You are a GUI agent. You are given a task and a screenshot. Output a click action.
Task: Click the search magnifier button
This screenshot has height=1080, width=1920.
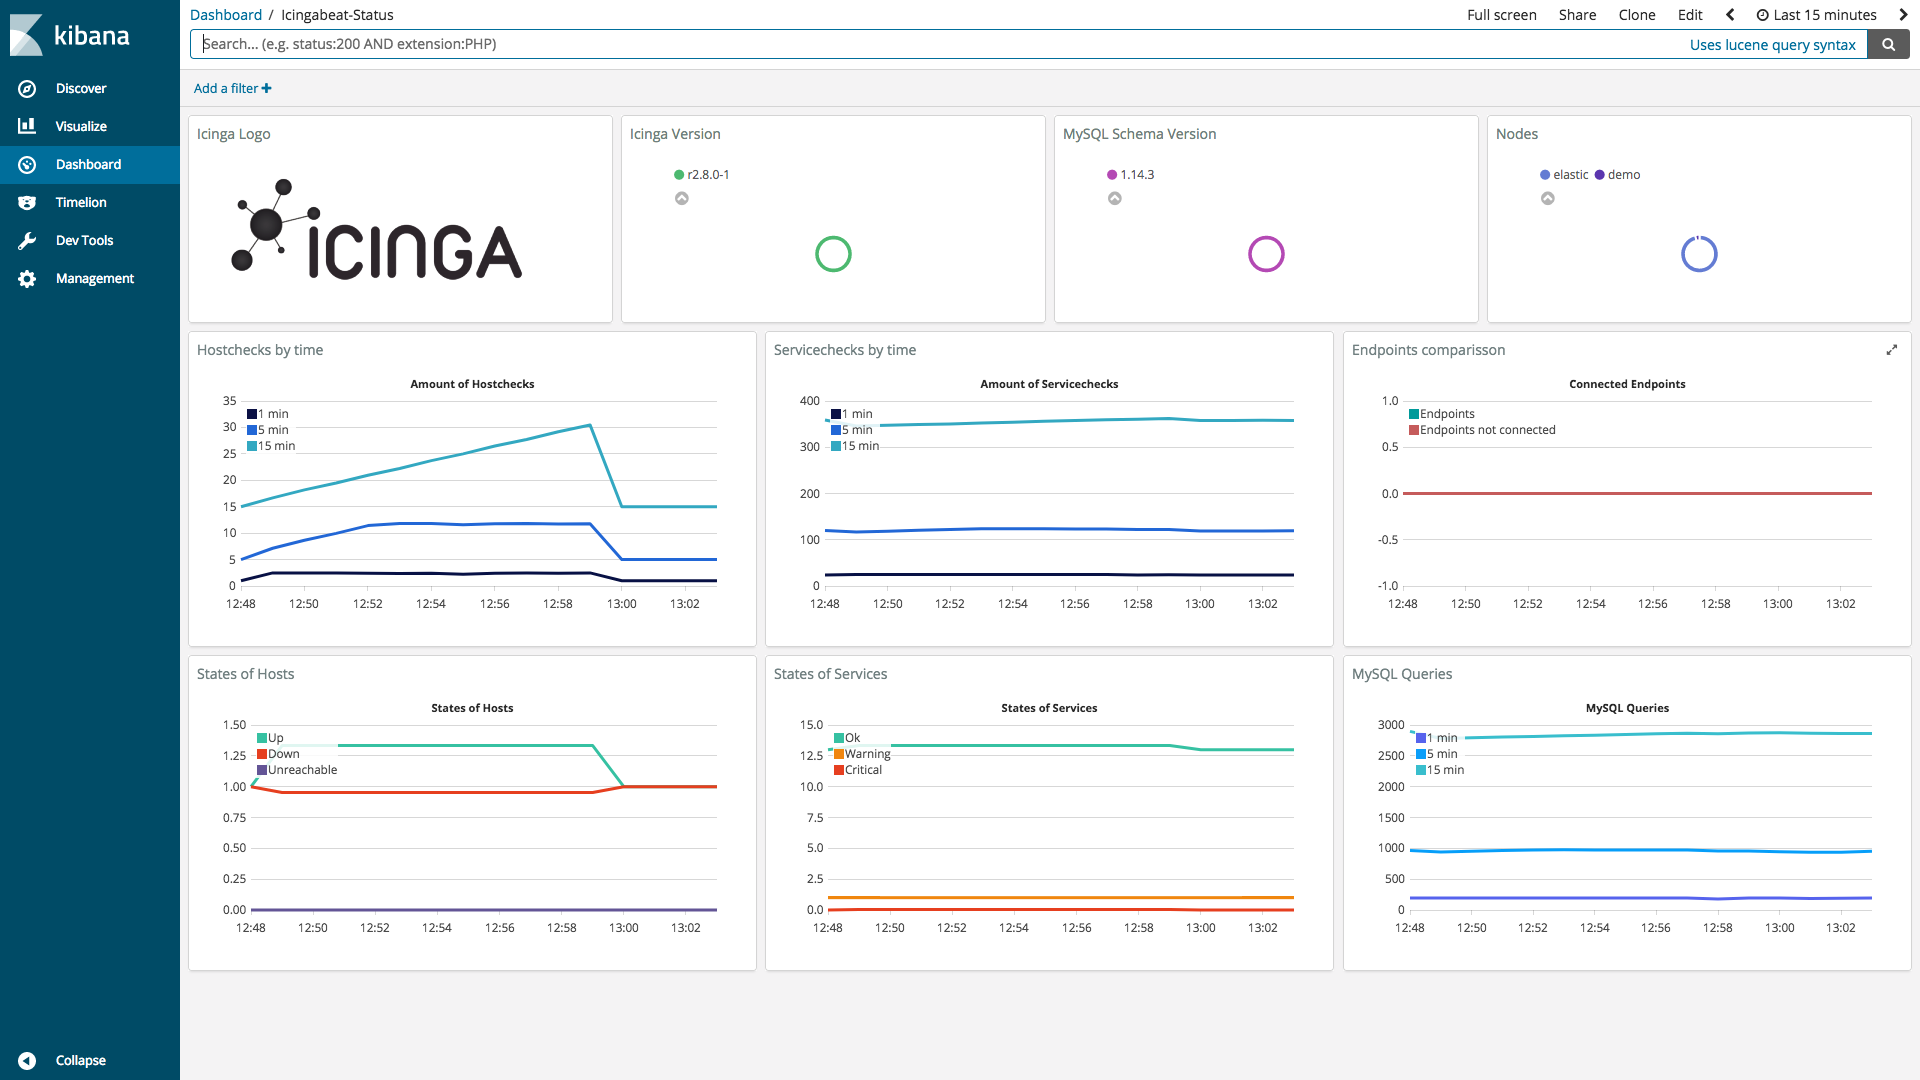tap(1888, 44)
